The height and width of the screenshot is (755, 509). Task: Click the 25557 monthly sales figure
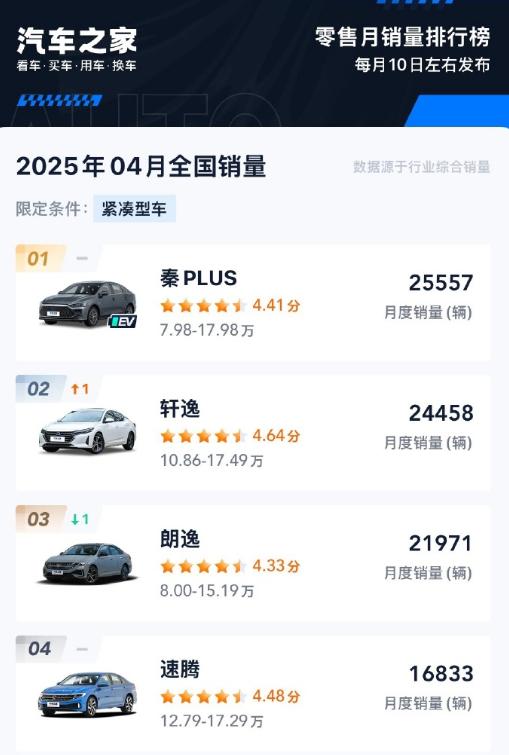441,283
